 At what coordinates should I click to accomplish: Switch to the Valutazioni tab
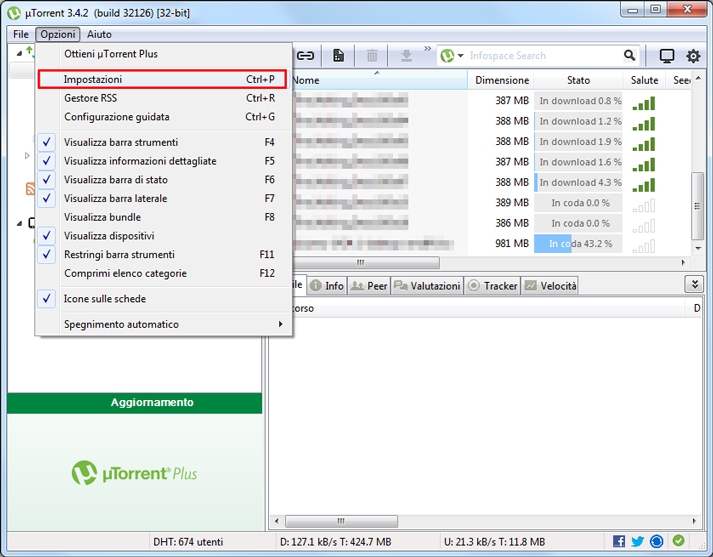coord(427,286)
